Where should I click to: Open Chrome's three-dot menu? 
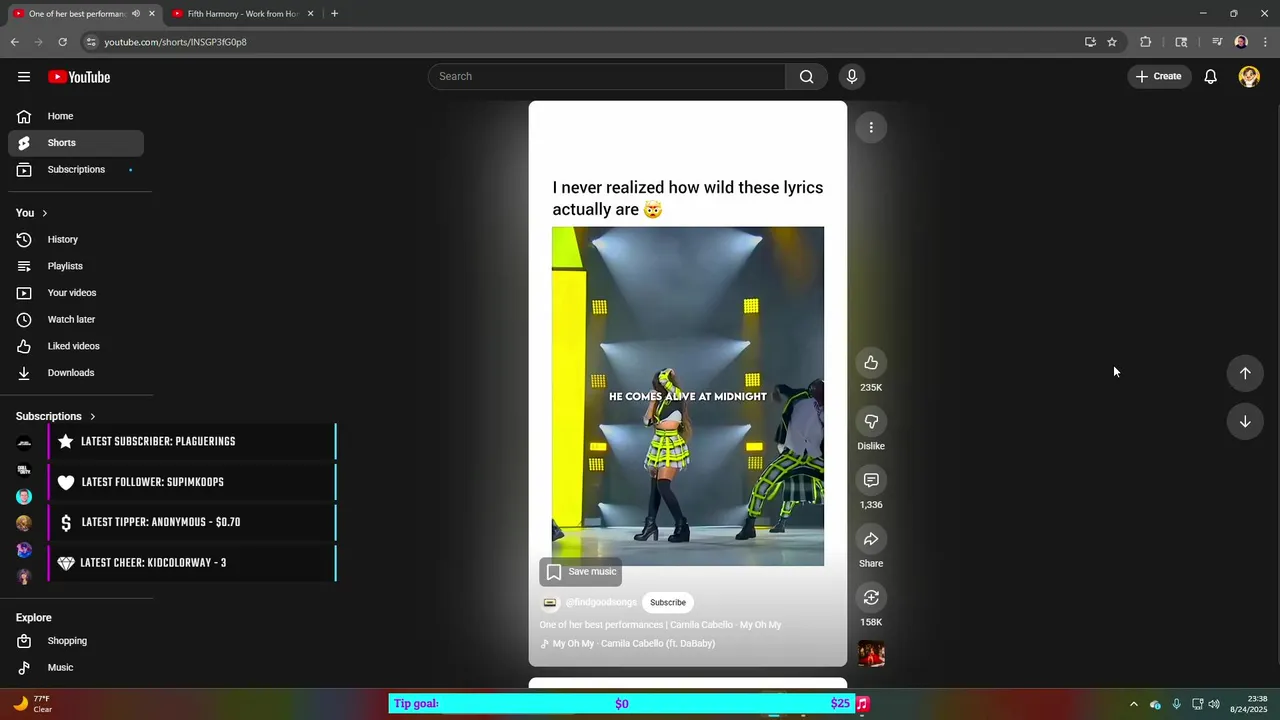point(1266,42)
